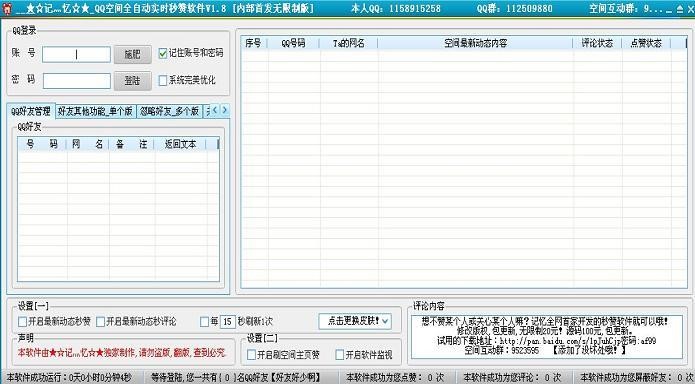Click the 等待登陆 friend count status entry
The height and width of the screenshot is (384, 695).
(x=235, y=378)
